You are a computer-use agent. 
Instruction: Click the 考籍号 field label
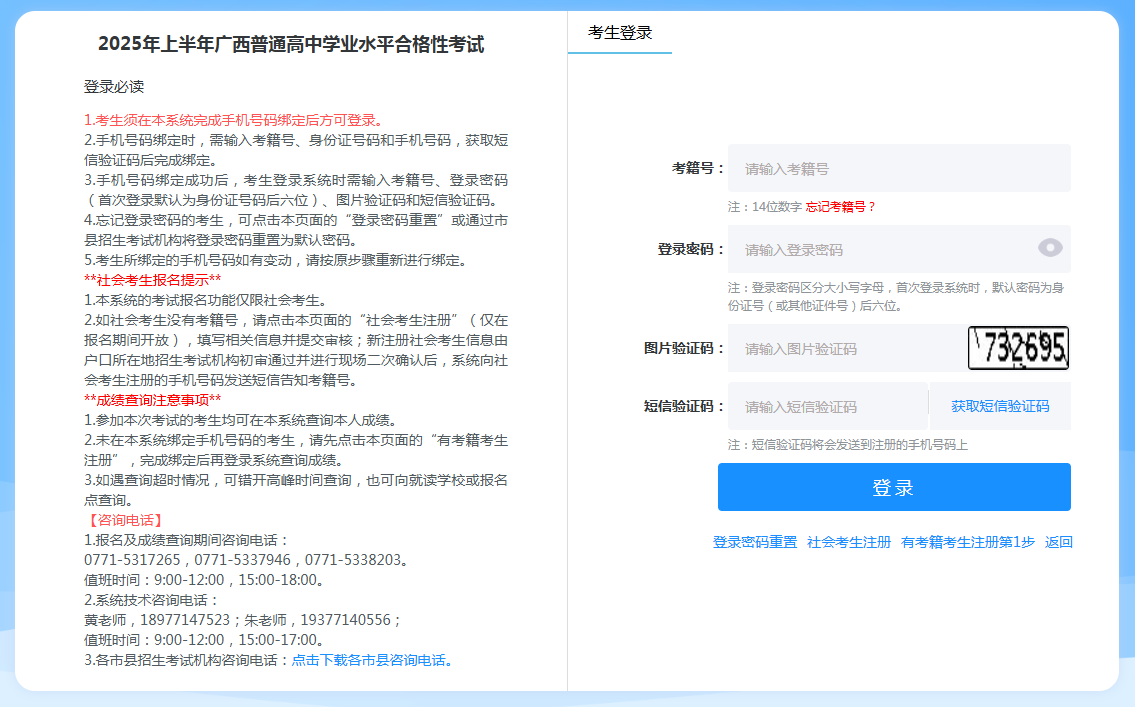(x=697, y=168)
